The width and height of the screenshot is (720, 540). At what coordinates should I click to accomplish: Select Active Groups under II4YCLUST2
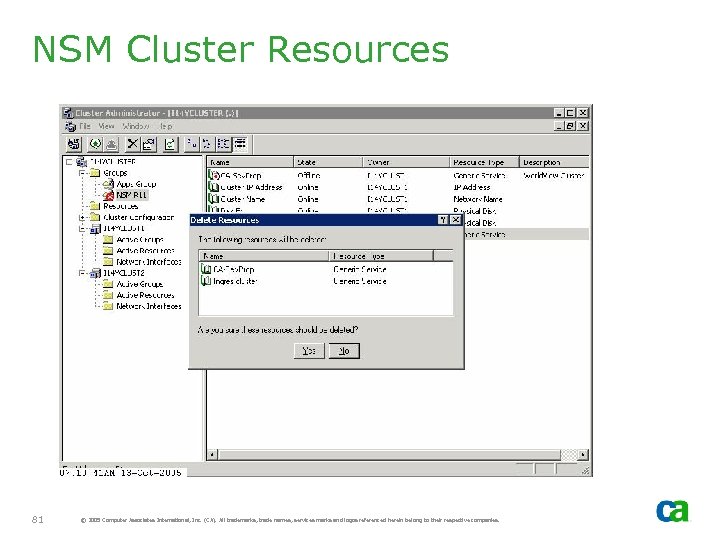coord(140,284)
